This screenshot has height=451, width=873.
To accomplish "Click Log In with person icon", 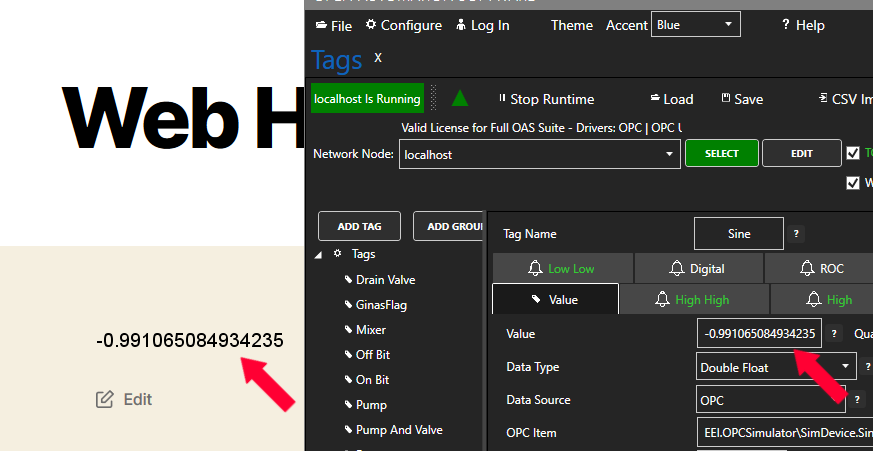I will coord(482,25).
